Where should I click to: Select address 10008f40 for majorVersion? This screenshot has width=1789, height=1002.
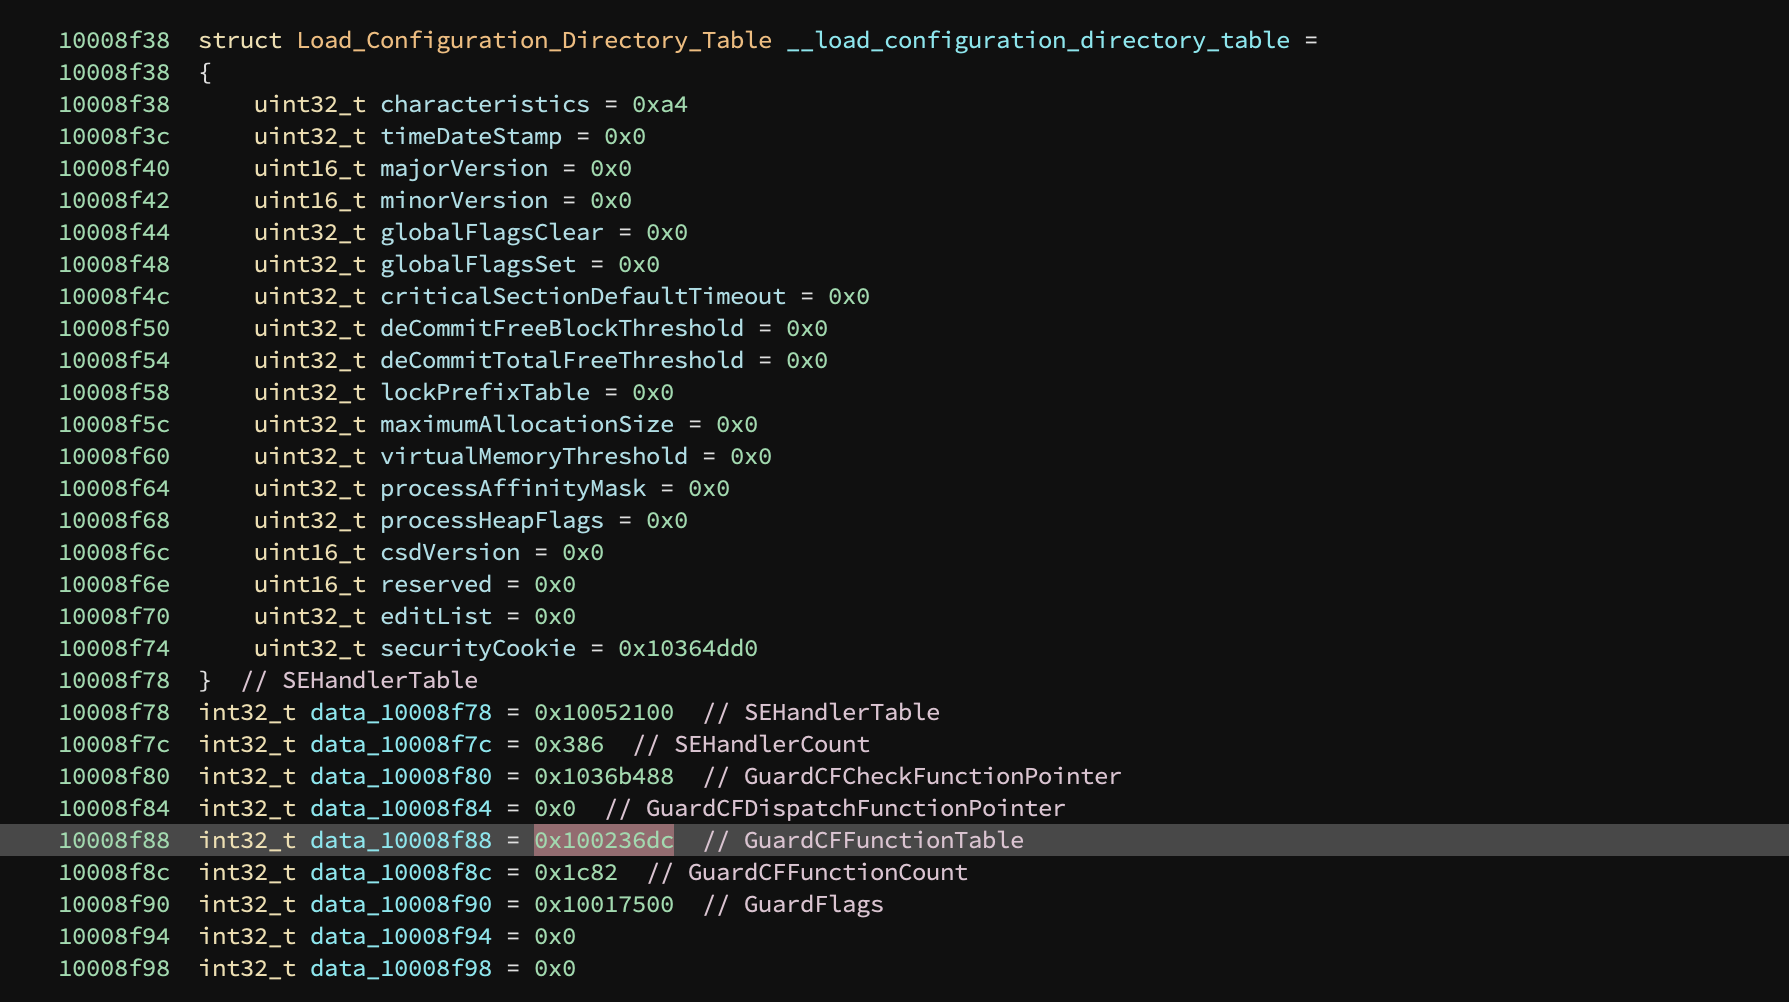coord(114,168)
